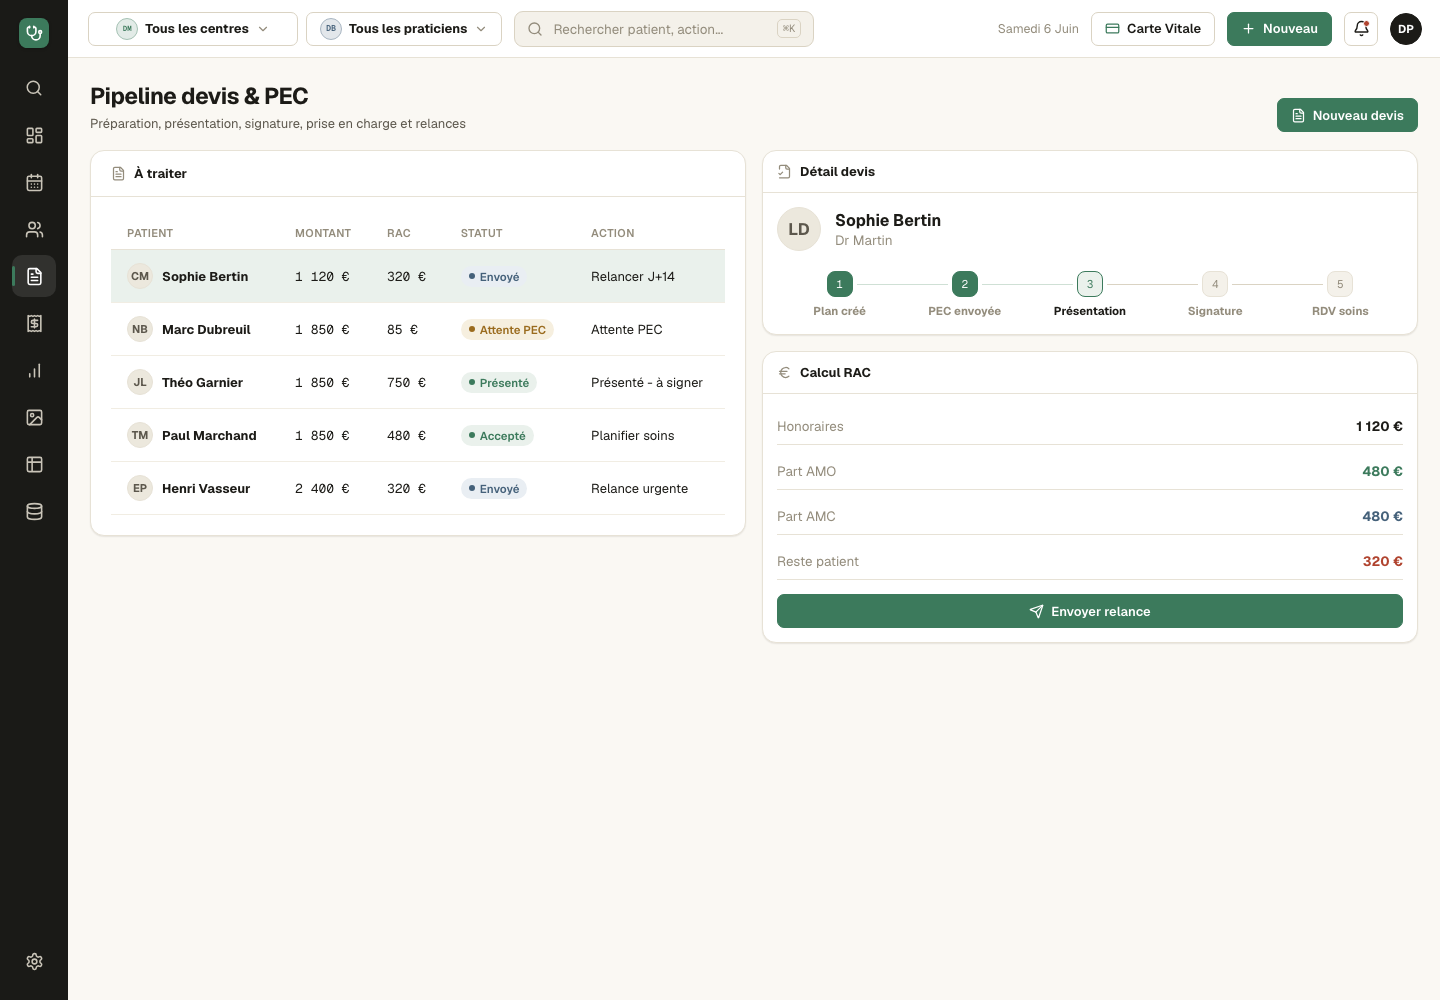Click the 85 € RAC value
The width and height of the screenshot is (1440, 1000).
pyautogui.click(x=403, y=330)
